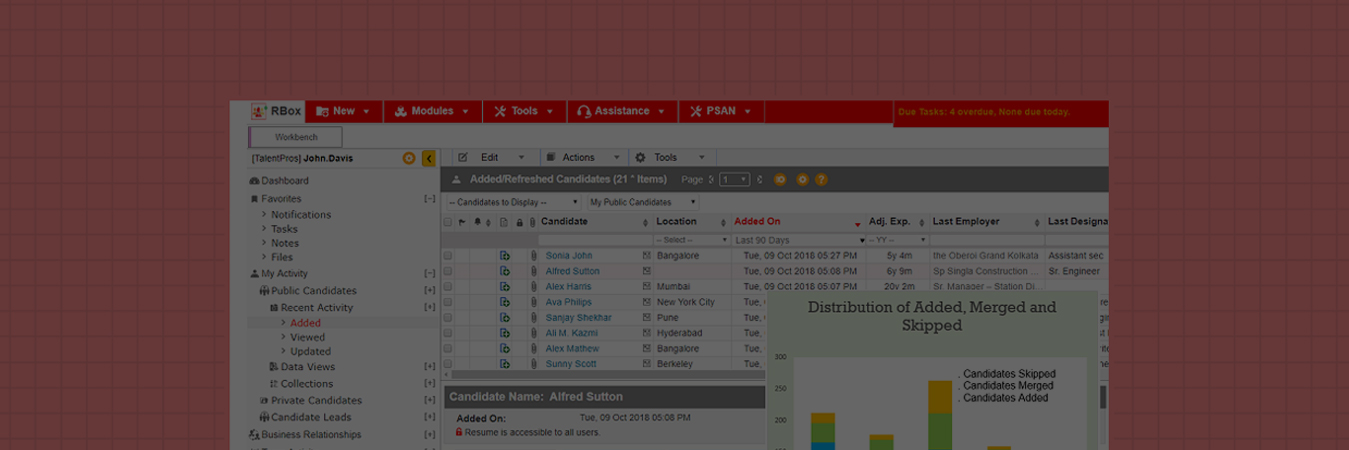This screenshot has height=450, width=1349.
Task: Click the help question mark icon
Action: tap(821, 180)
